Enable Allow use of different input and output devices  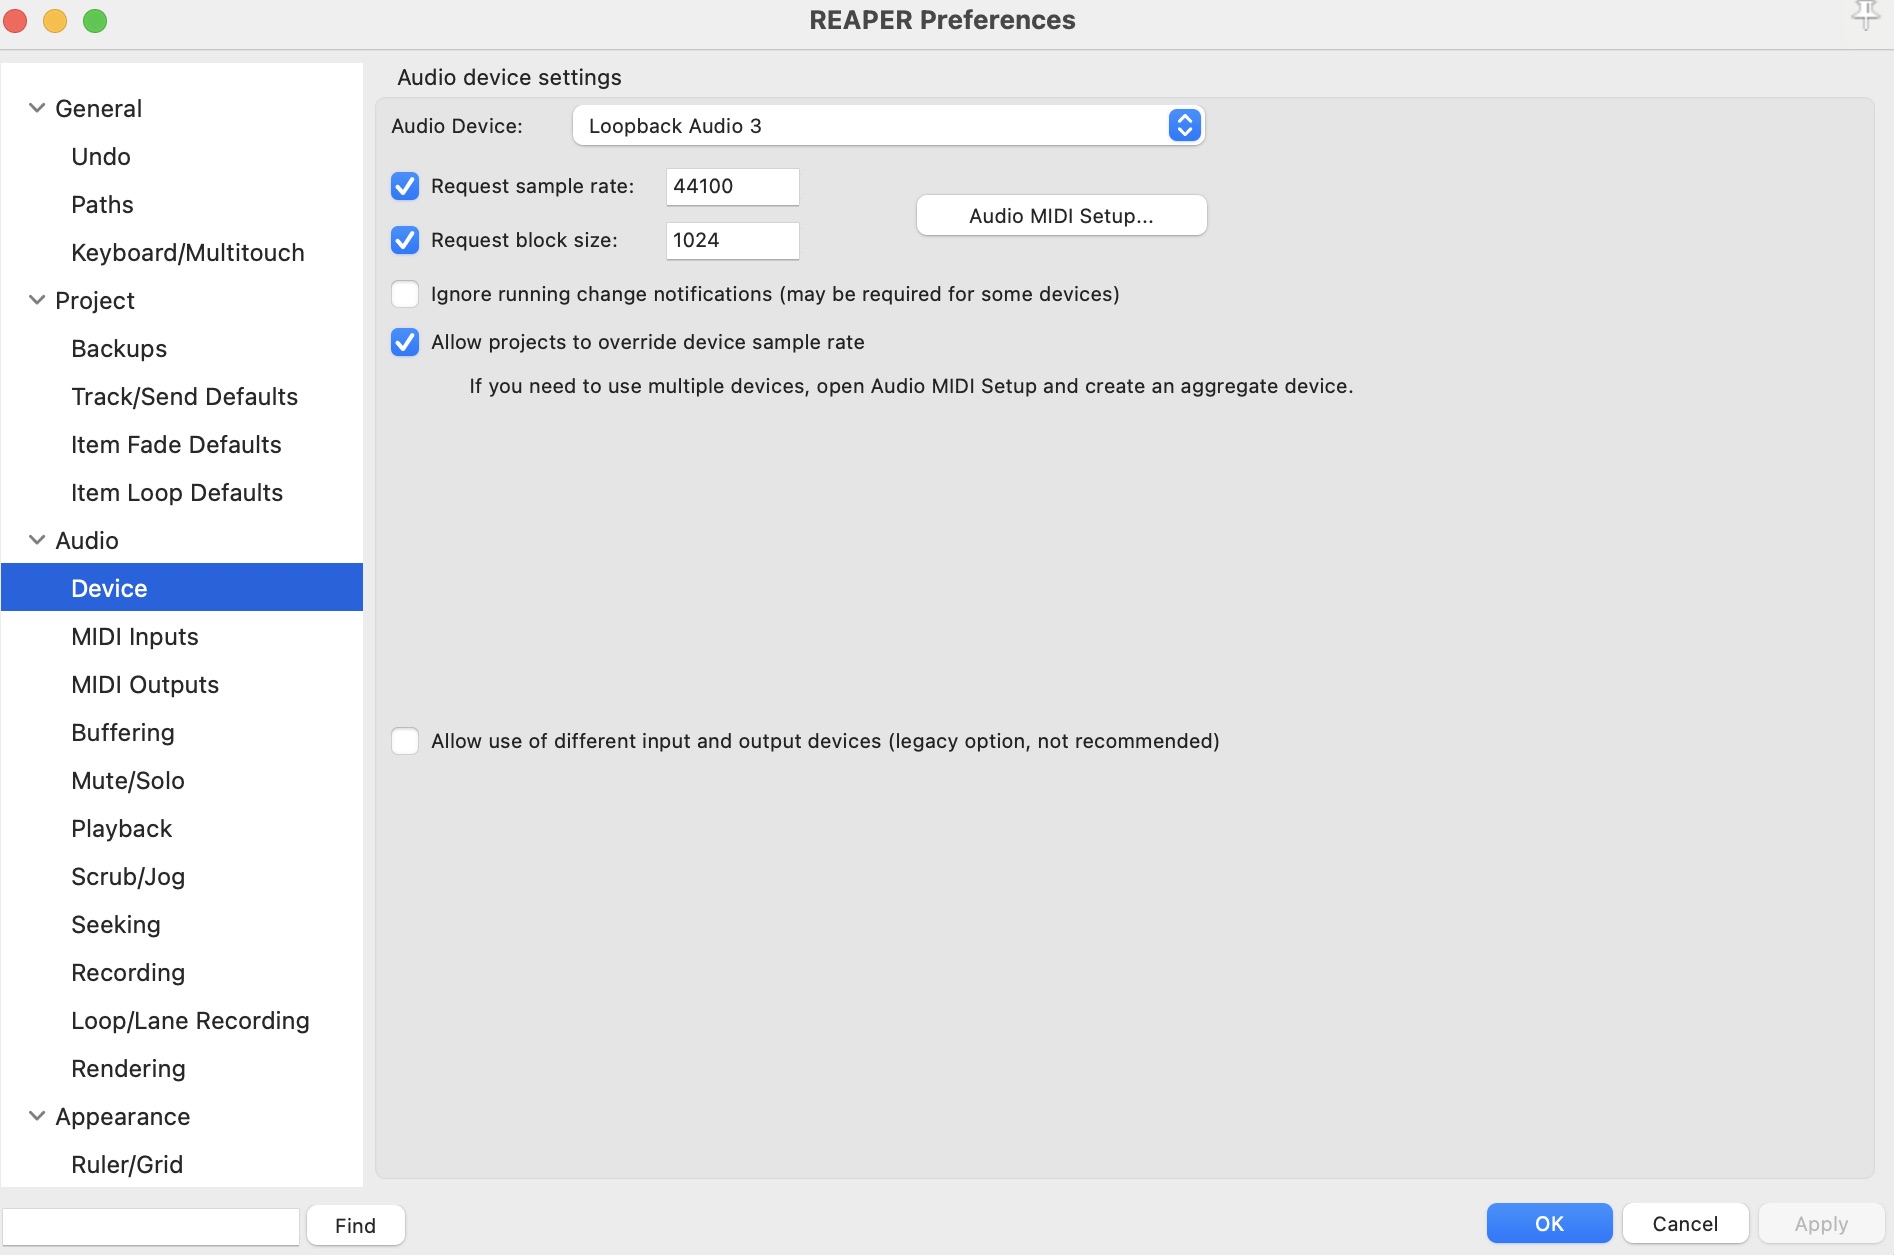[x=405, y=741]
